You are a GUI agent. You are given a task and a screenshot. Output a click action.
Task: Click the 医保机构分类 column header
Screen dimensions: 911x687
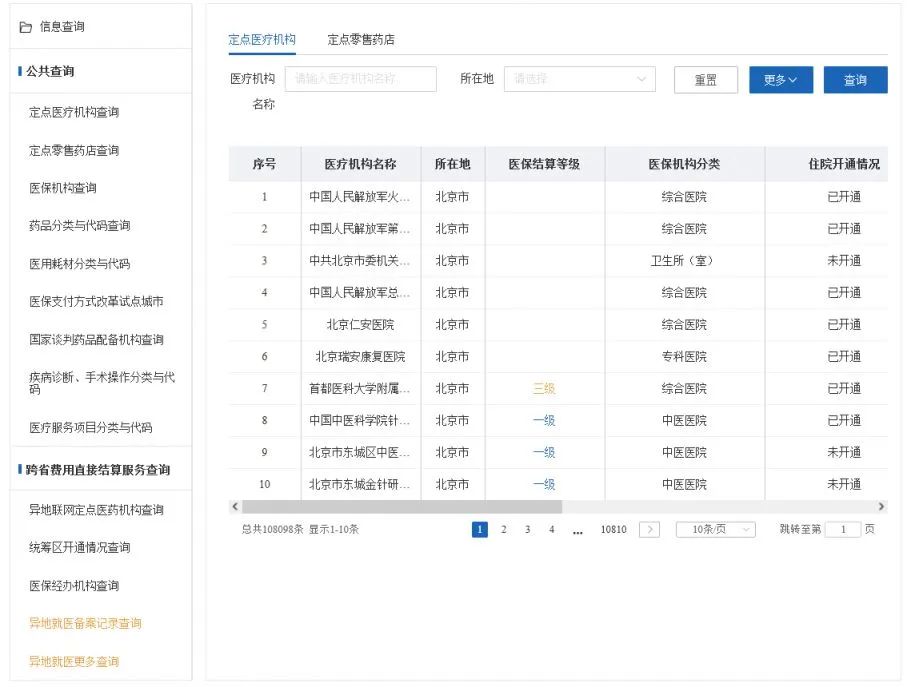pos(684,164)
